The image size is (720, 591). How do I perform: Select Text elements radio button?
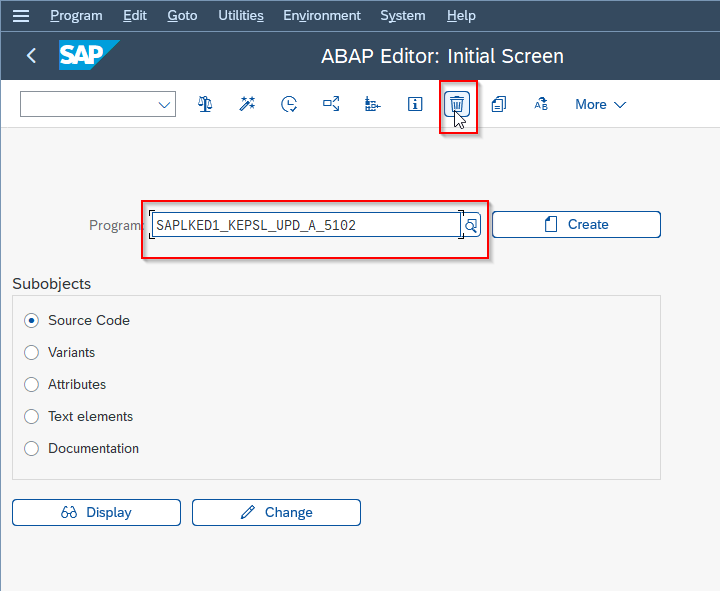pos(31,417)
